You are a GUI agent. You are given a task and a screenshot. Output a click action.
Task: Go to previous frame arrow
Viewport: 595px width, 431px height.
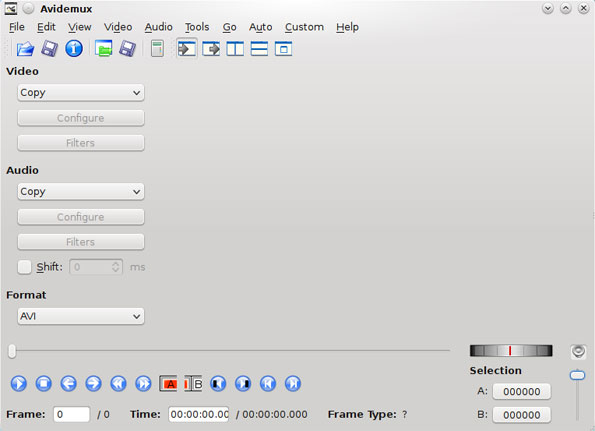click(69, 384)
